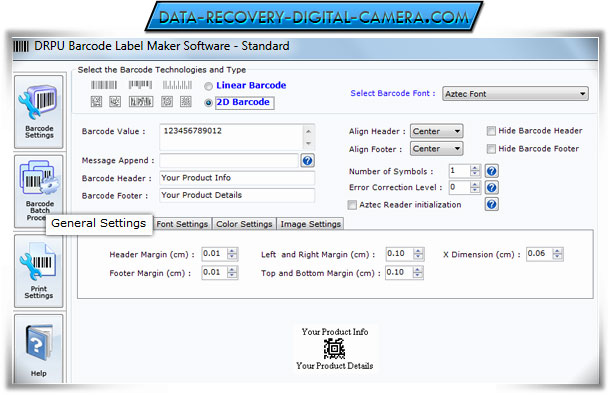
Task: Click help icon for Number of Symbols
Action: point(492,171)
